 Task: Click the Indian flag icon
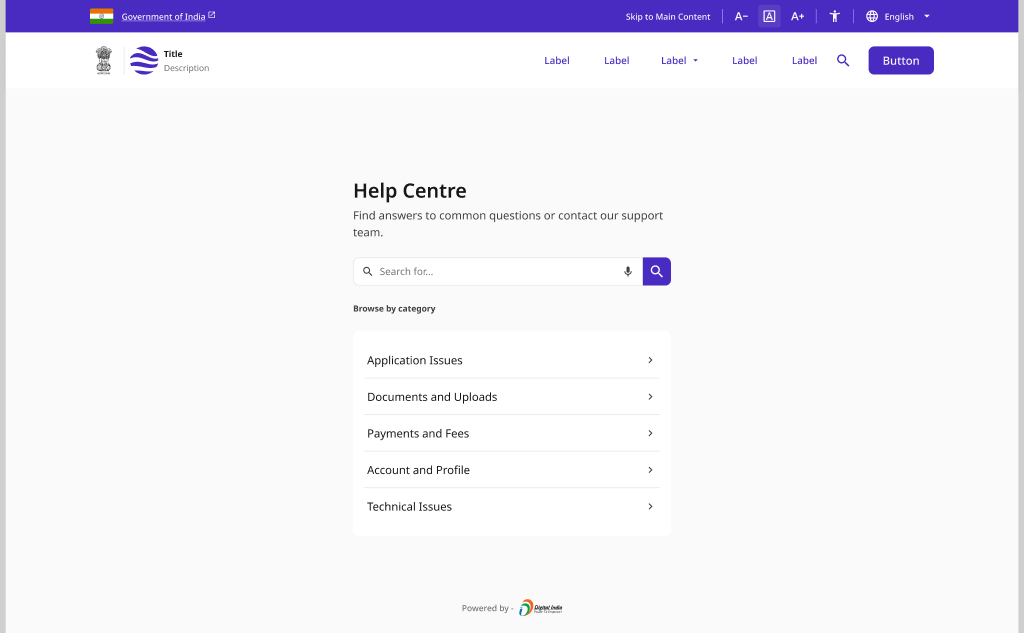click(101, 16)
